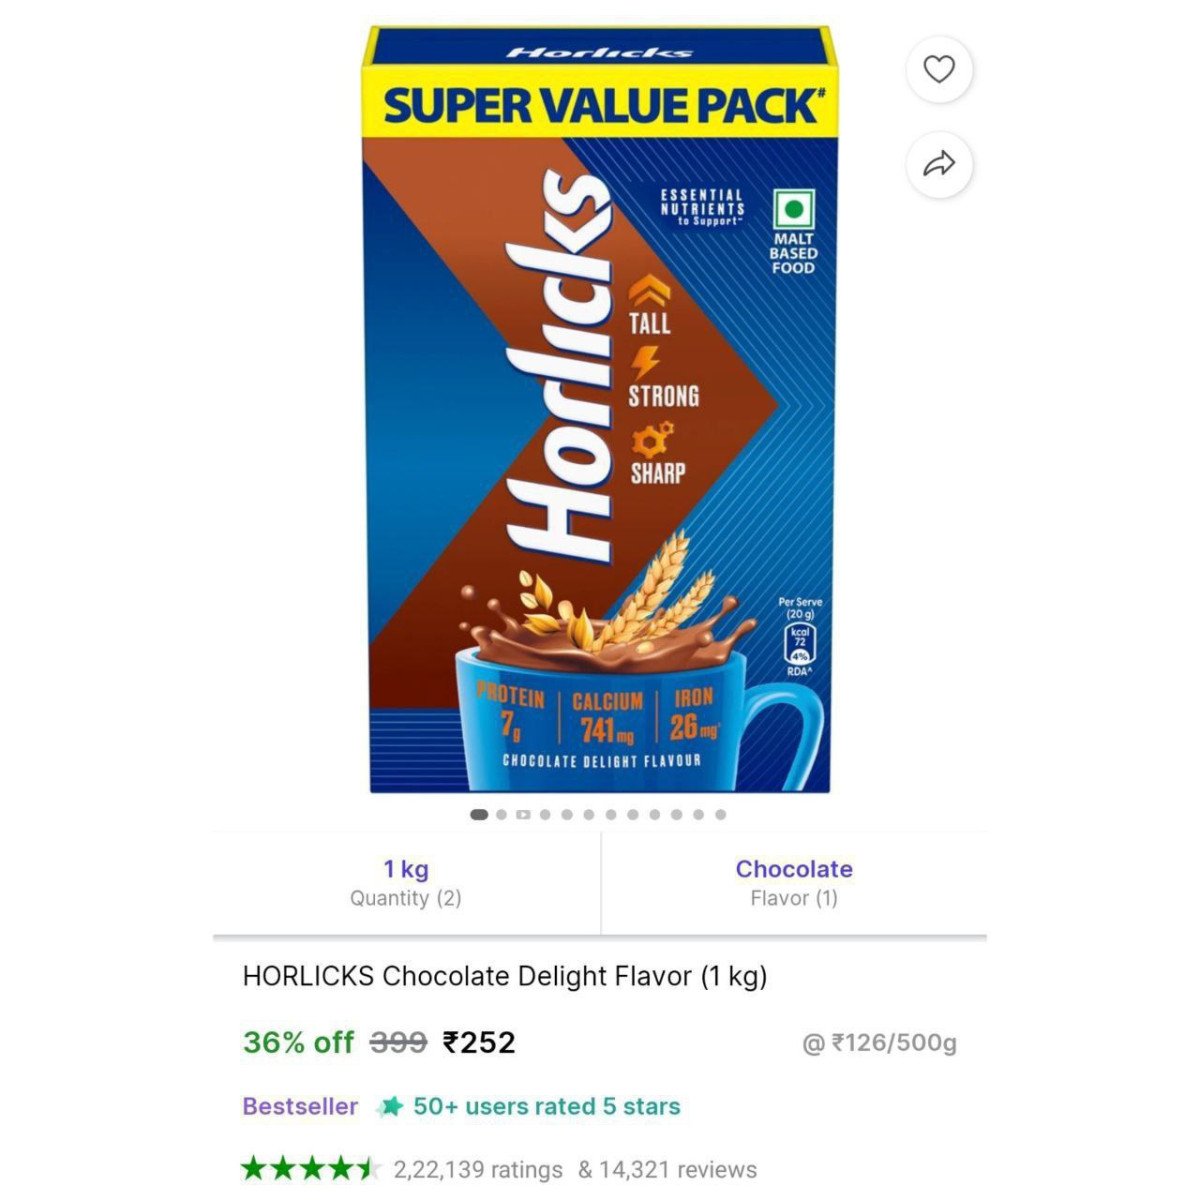Screen dimensions: 1200x1200
Task: Click the Bestseller tag
Action: tap(300, 1106)
